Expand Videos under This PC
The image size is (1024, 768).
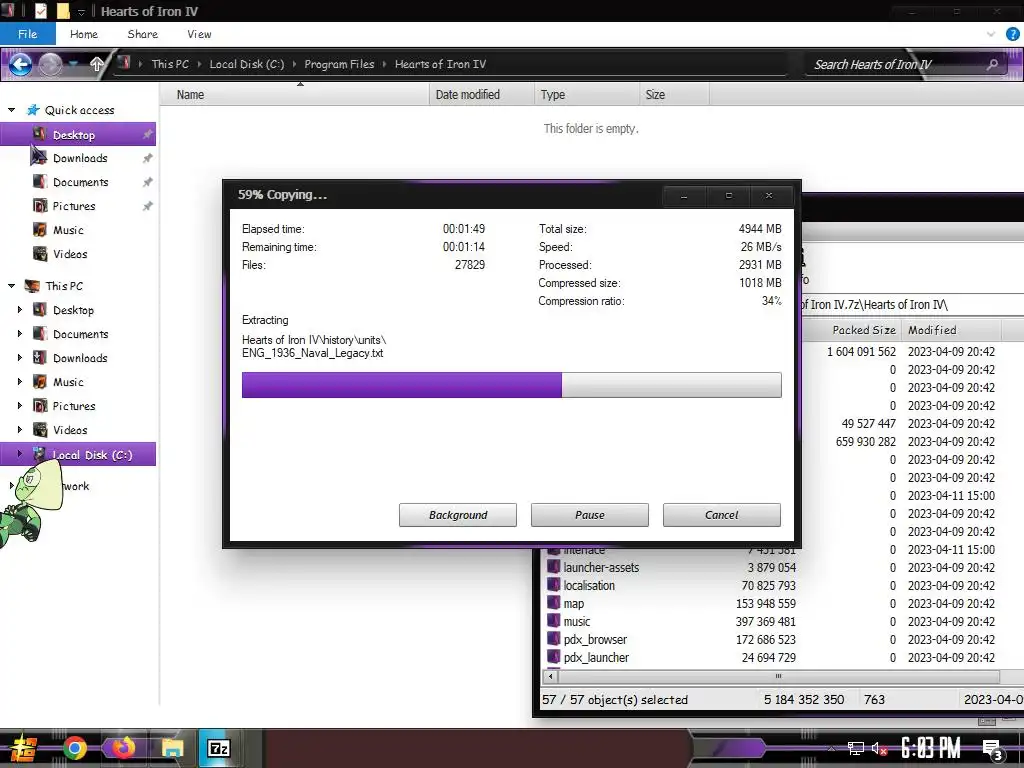coord(20,430)
